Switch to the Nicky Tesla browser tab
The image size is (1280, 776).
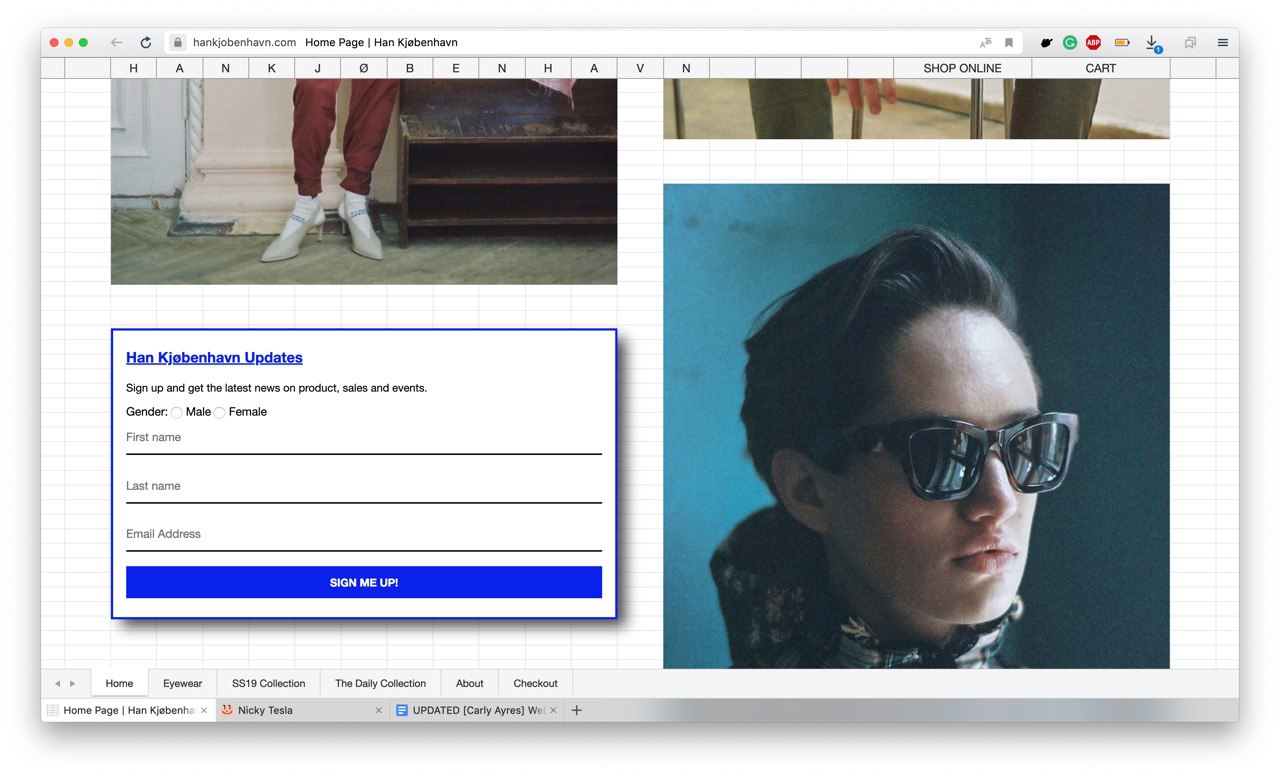point(302,710)
